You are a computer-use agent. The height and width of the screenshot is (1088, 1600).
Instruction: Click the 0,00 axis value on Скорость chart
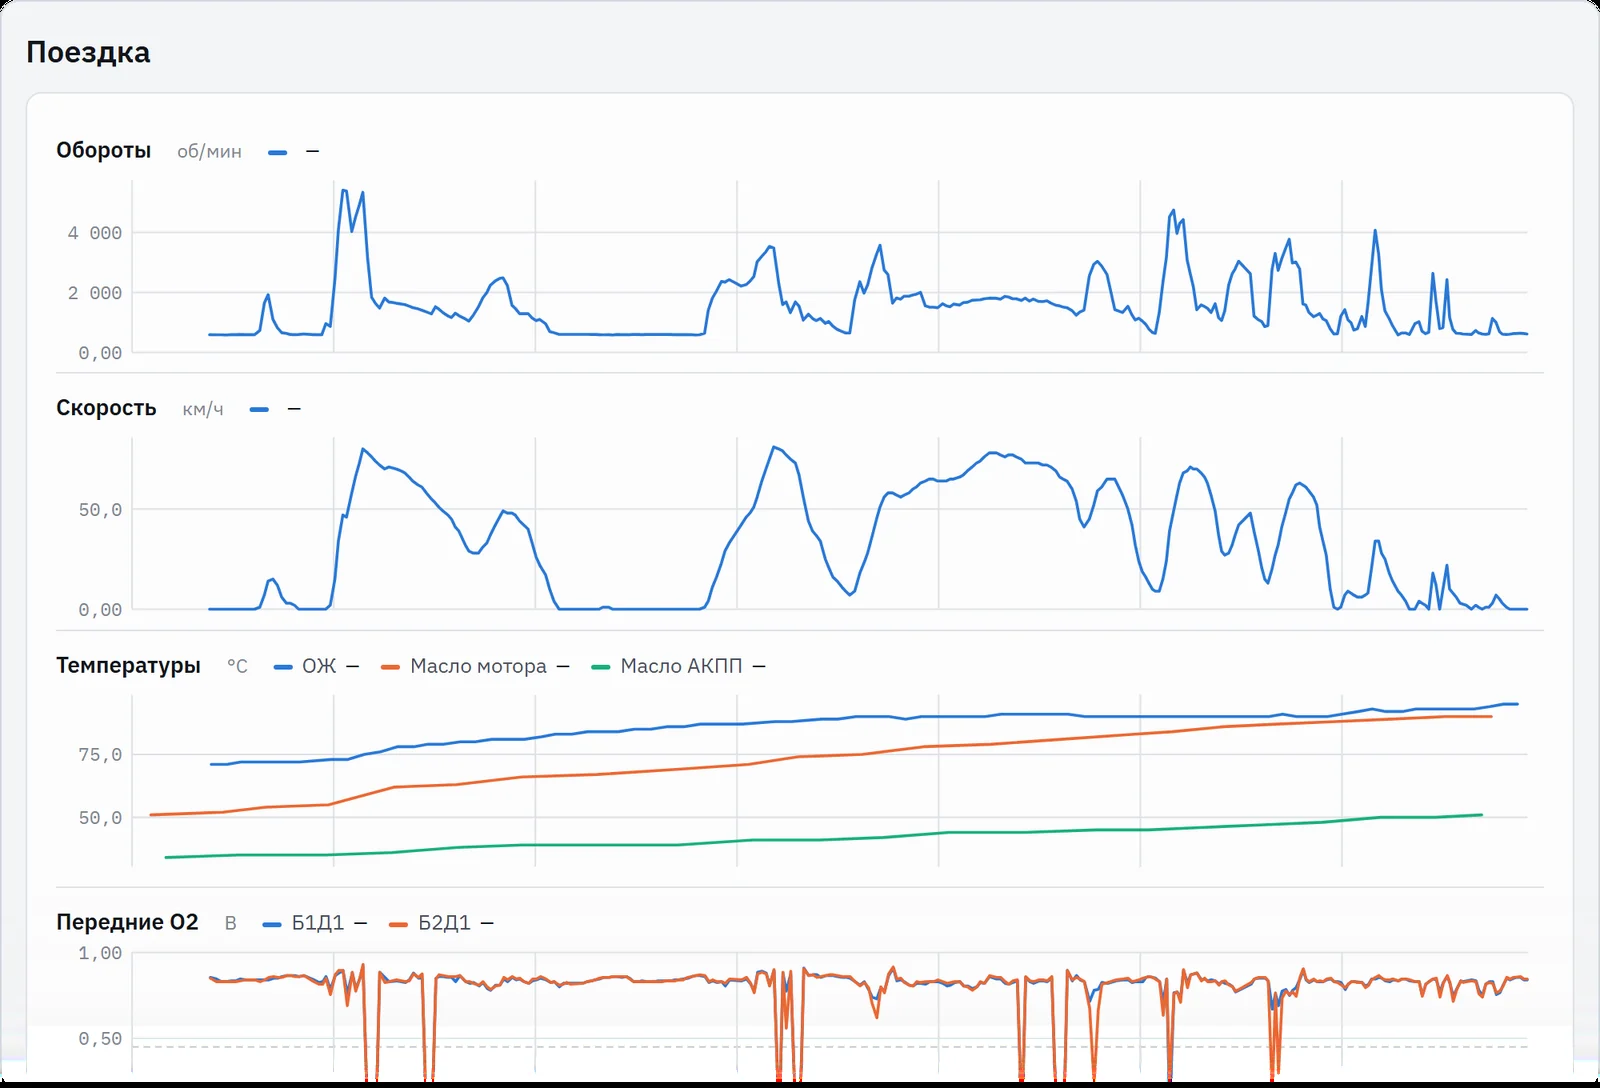(100, 610)
